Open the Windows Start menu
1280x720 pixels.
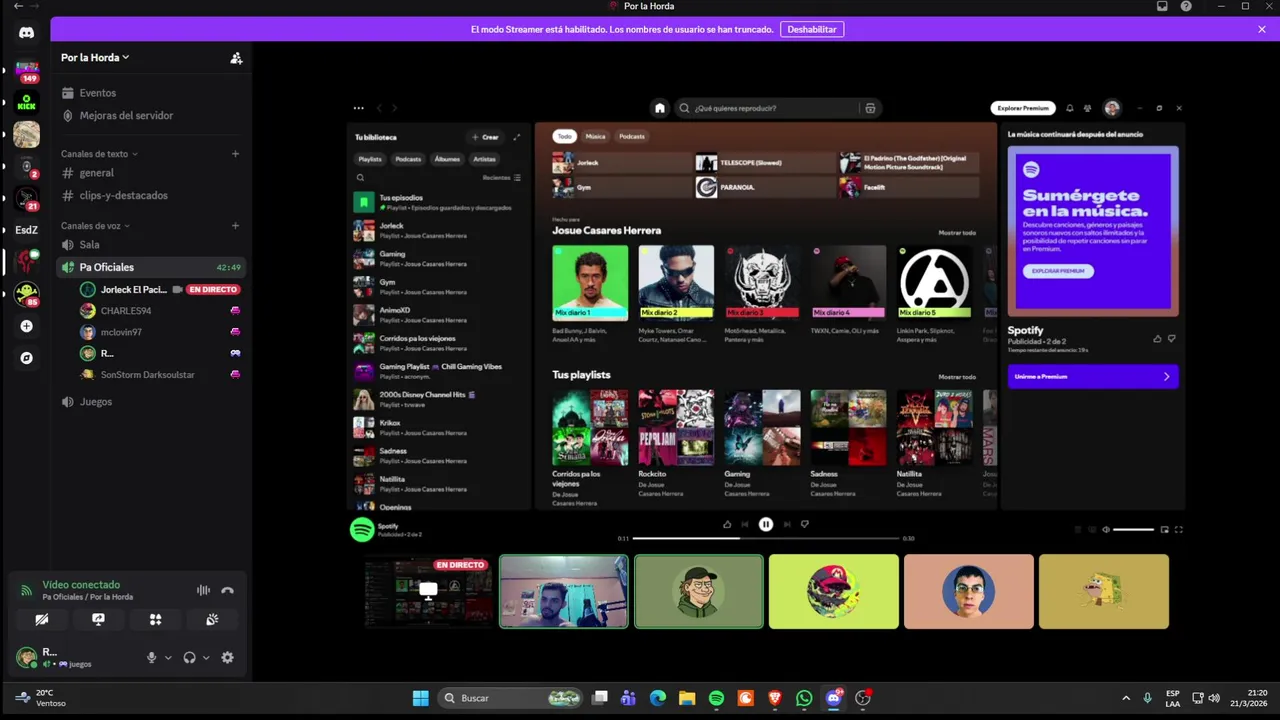tap(421, 698)
